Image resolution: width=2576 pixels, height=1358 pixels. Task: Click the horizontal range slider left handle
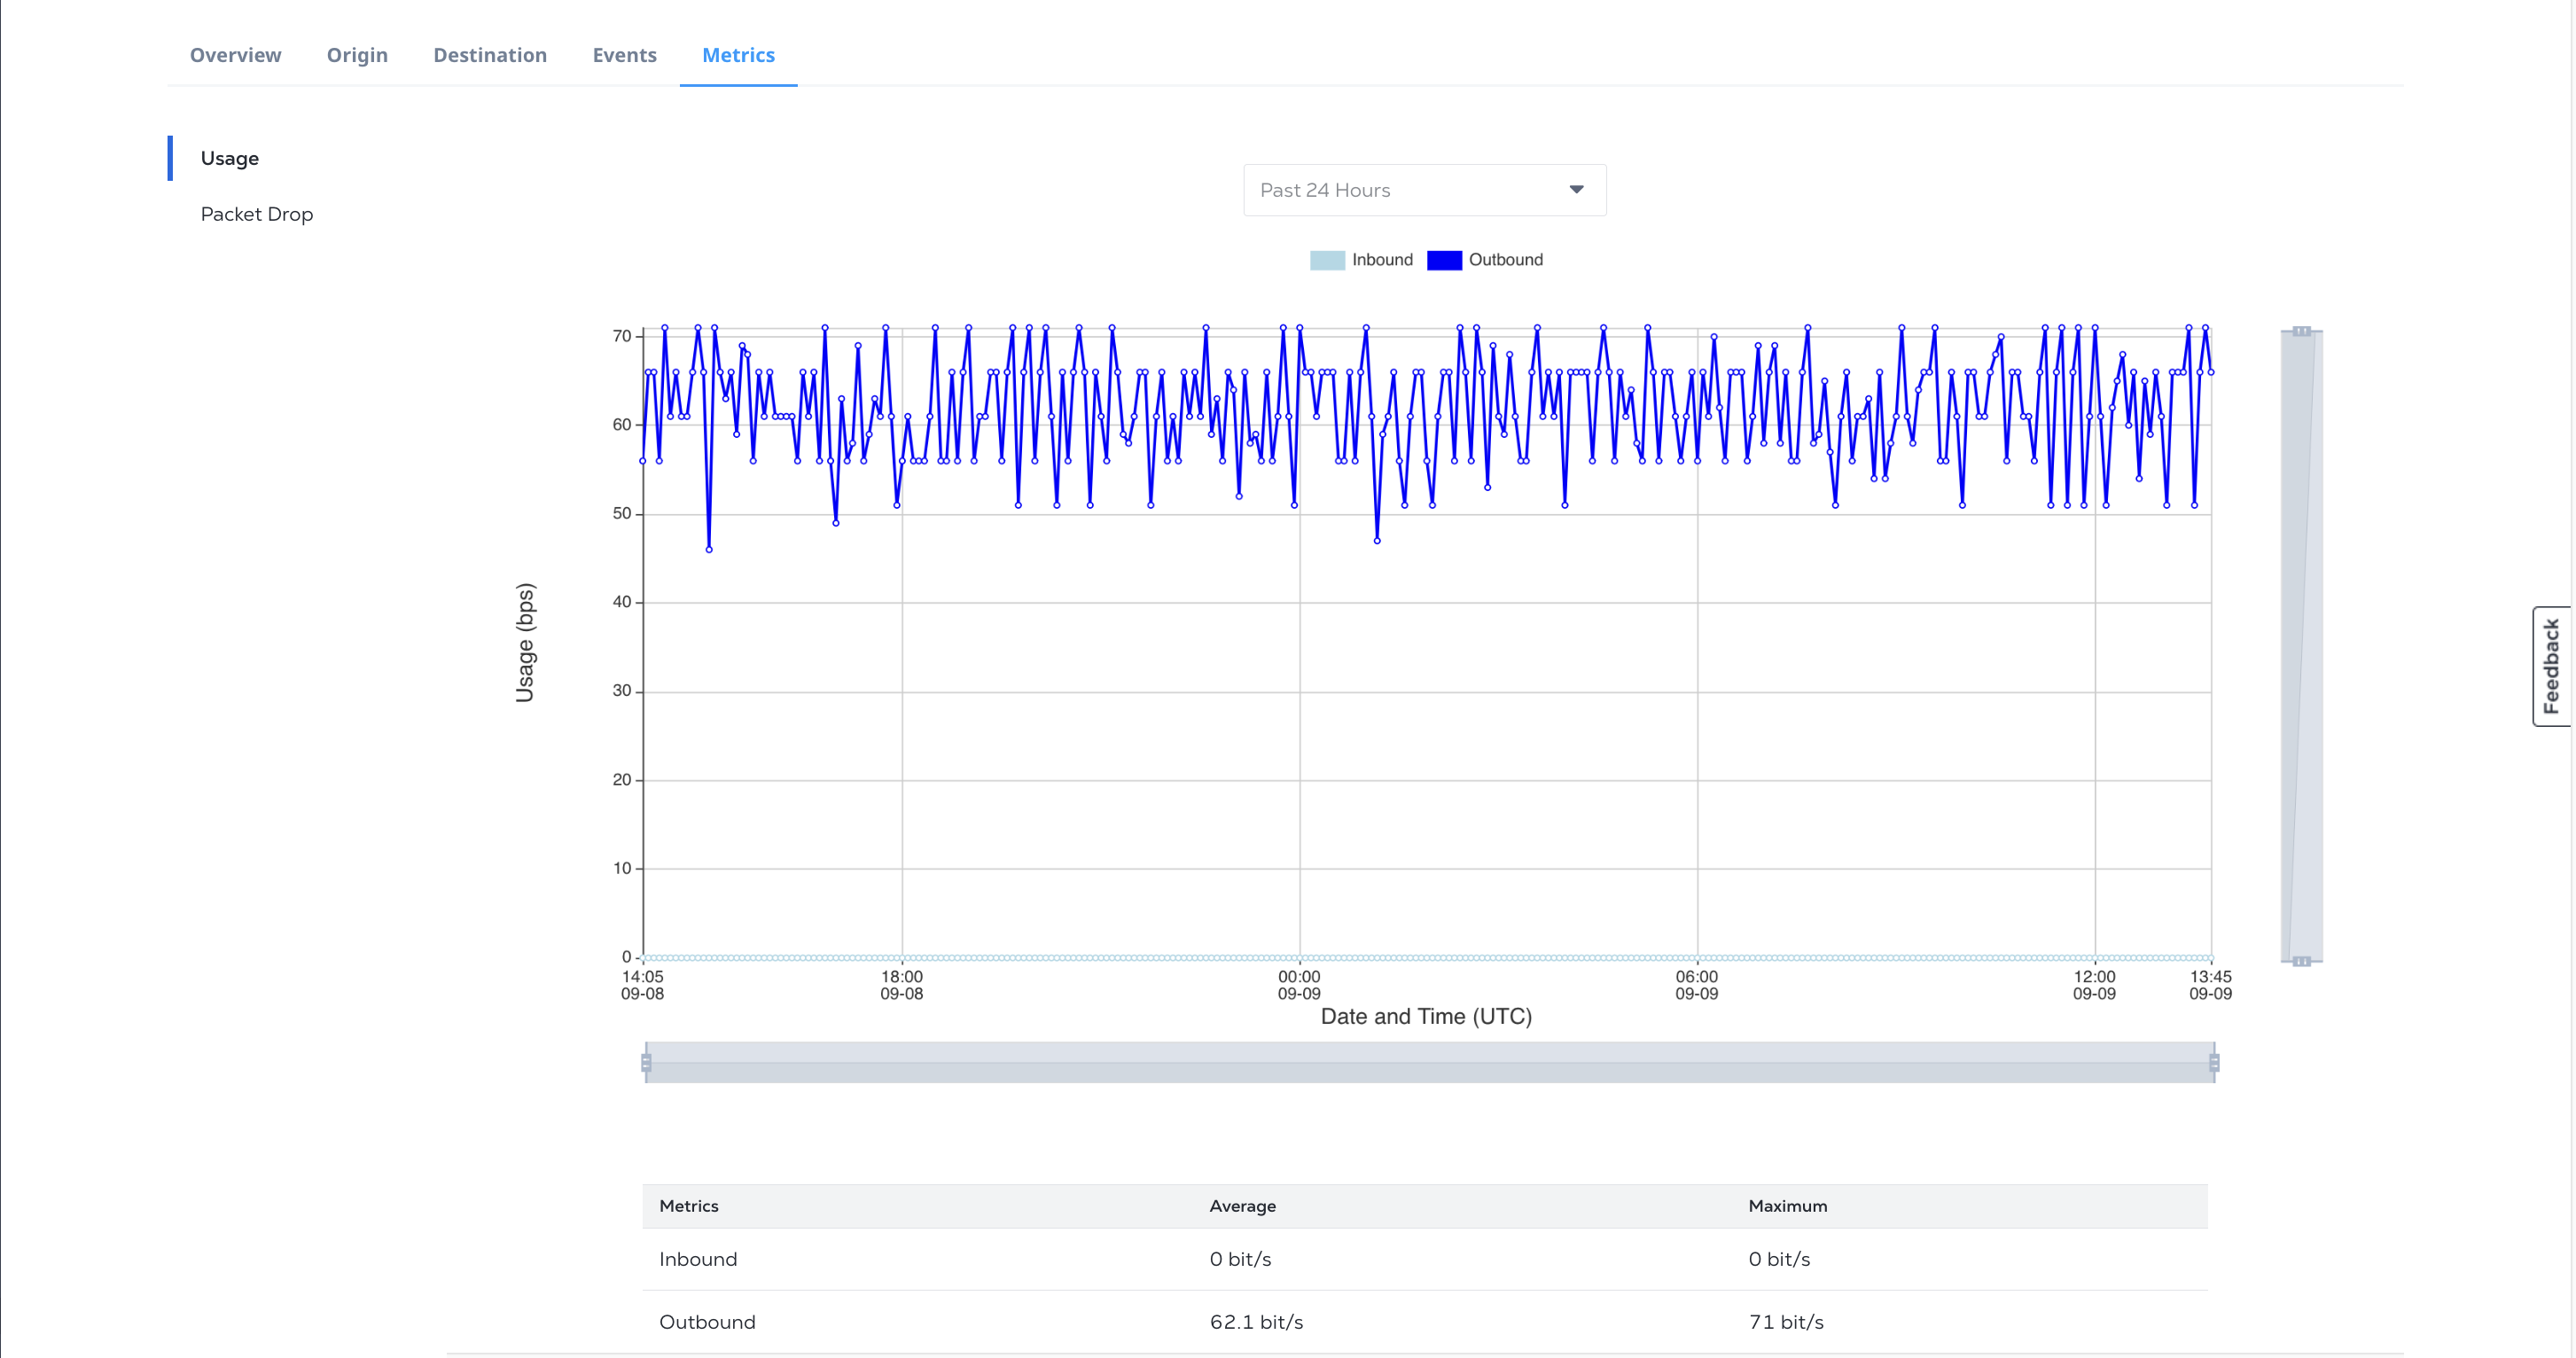pyautogui.click(x=646, y=1062)
